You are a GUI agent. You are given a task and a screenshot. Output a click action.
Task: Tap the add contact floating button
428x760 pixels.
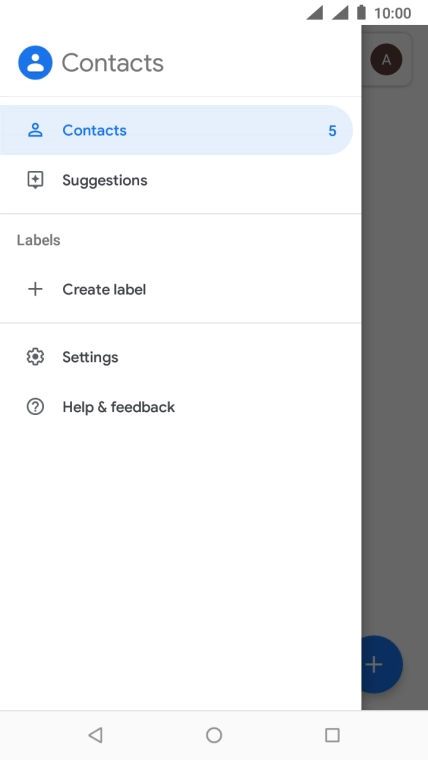(x=382, y=664)
